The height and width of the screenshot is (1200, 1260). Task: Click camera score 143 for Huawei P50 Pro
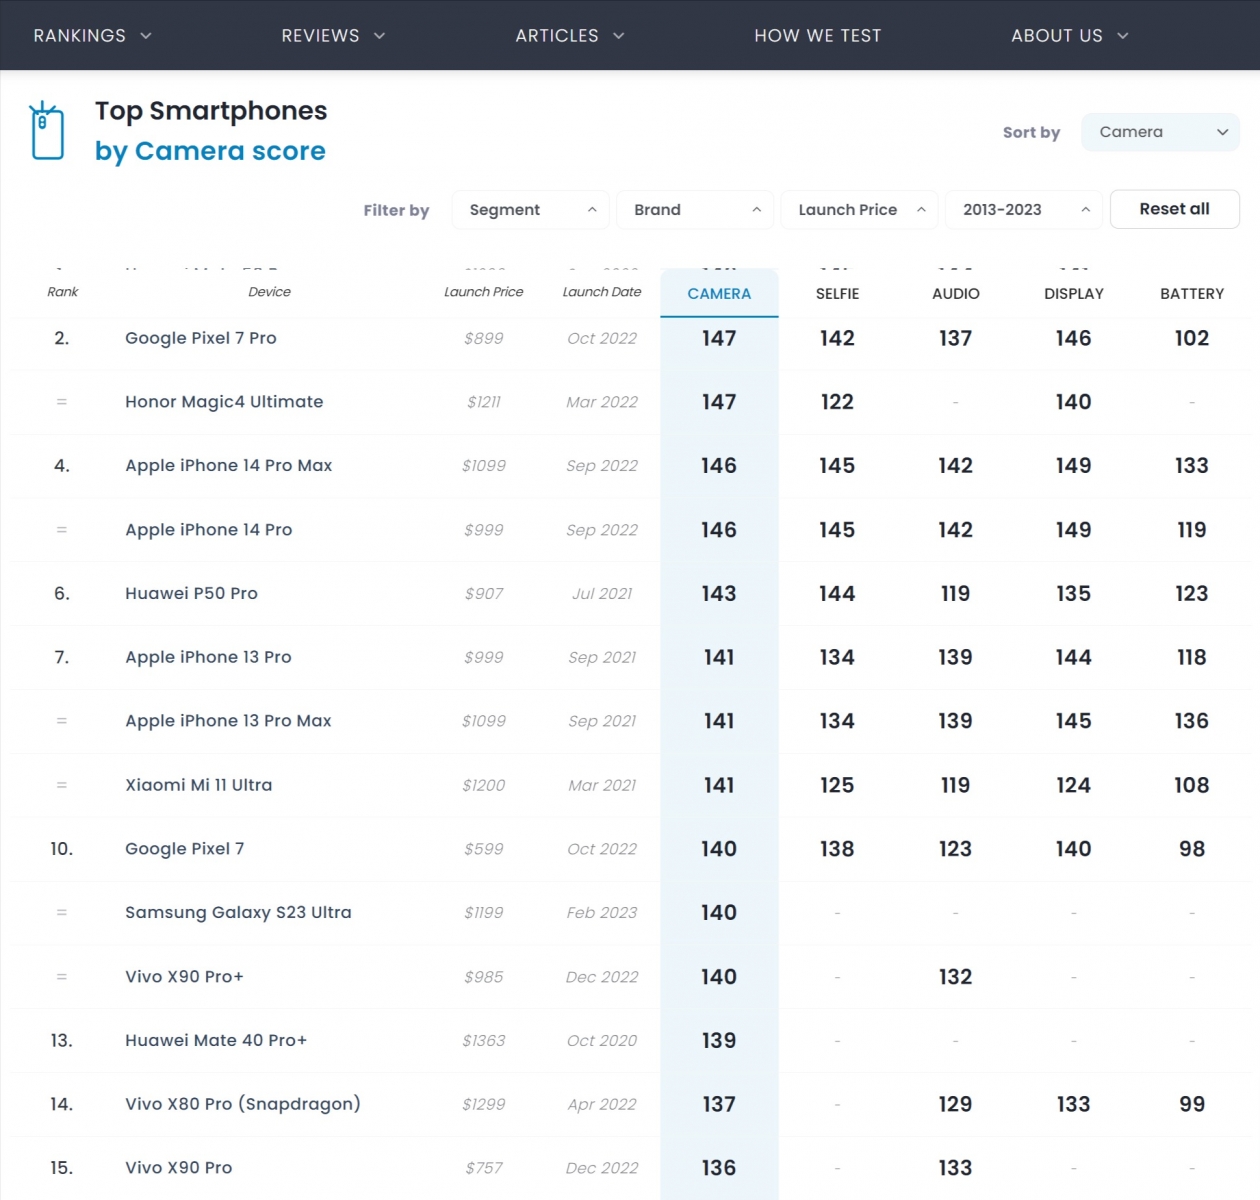[719, 594]
